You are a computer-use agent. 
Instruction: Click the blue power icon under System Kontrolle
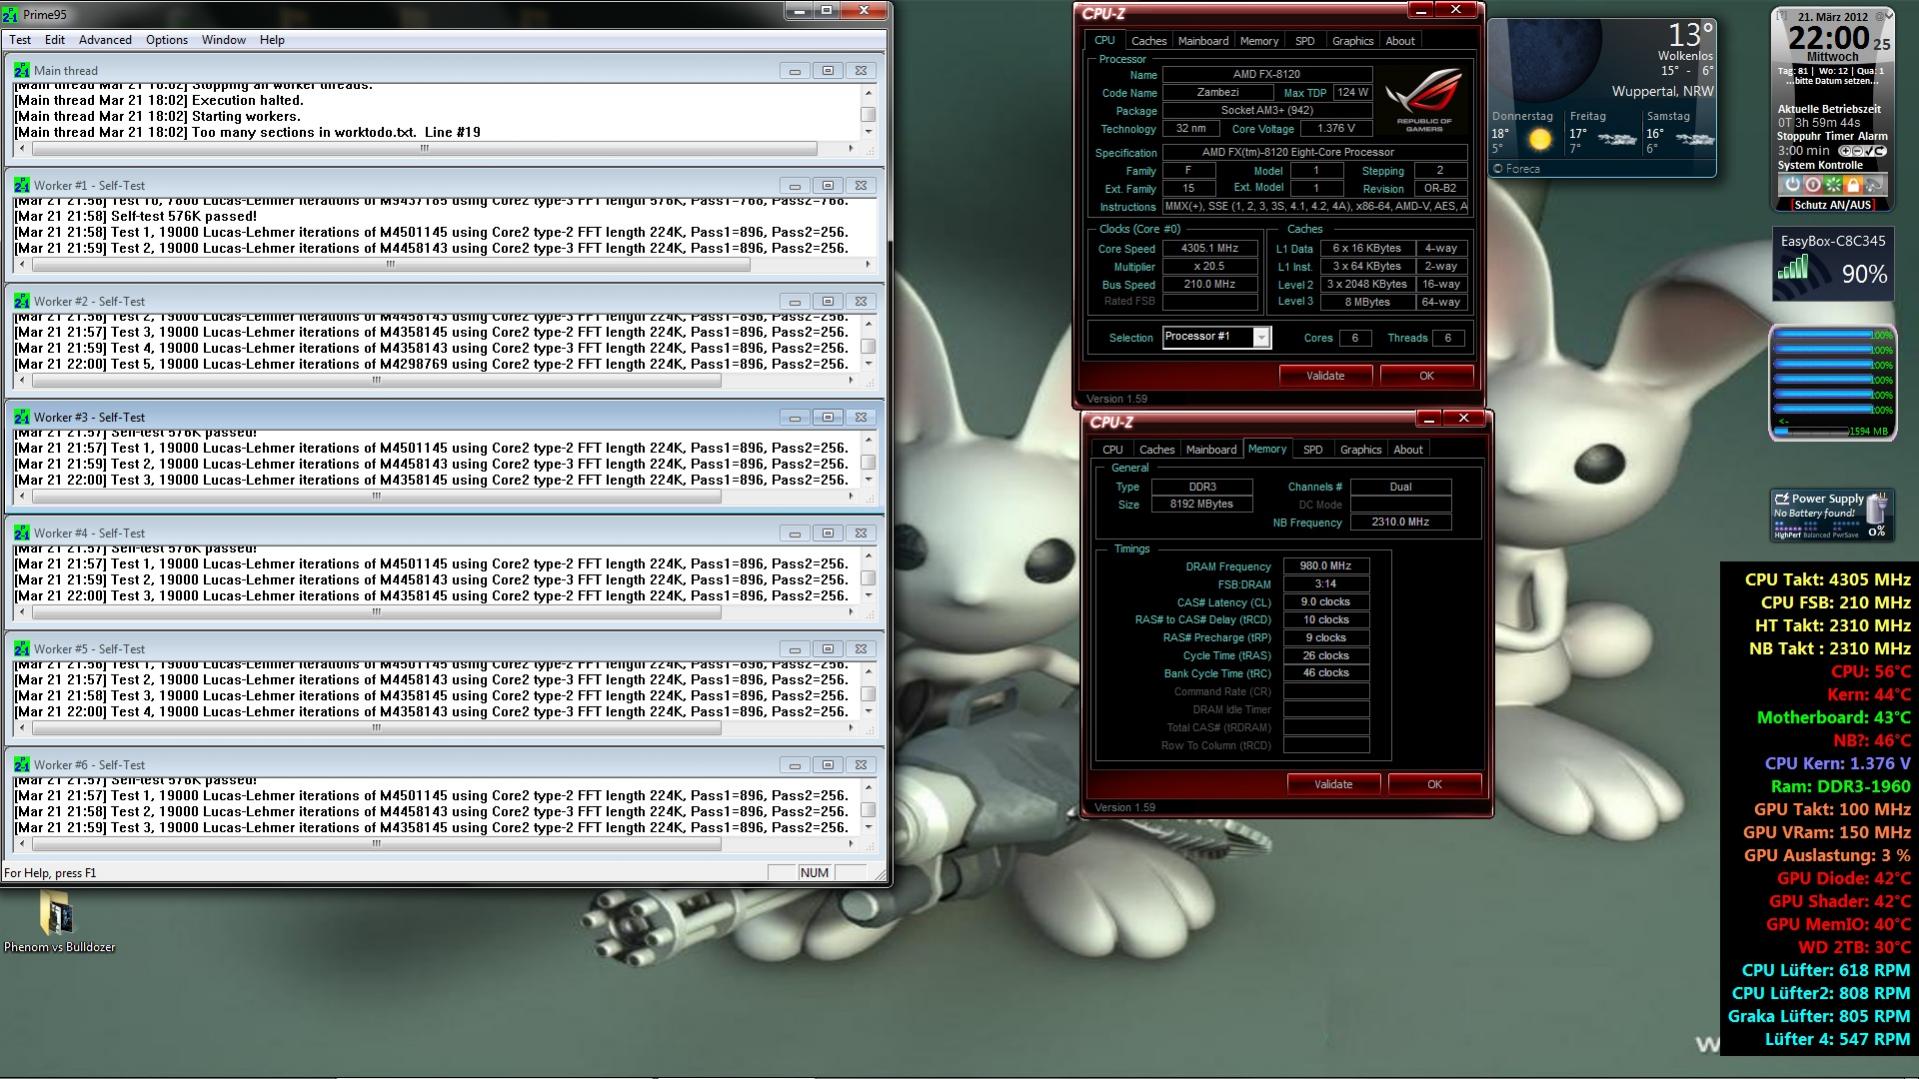pos(1792,185)
